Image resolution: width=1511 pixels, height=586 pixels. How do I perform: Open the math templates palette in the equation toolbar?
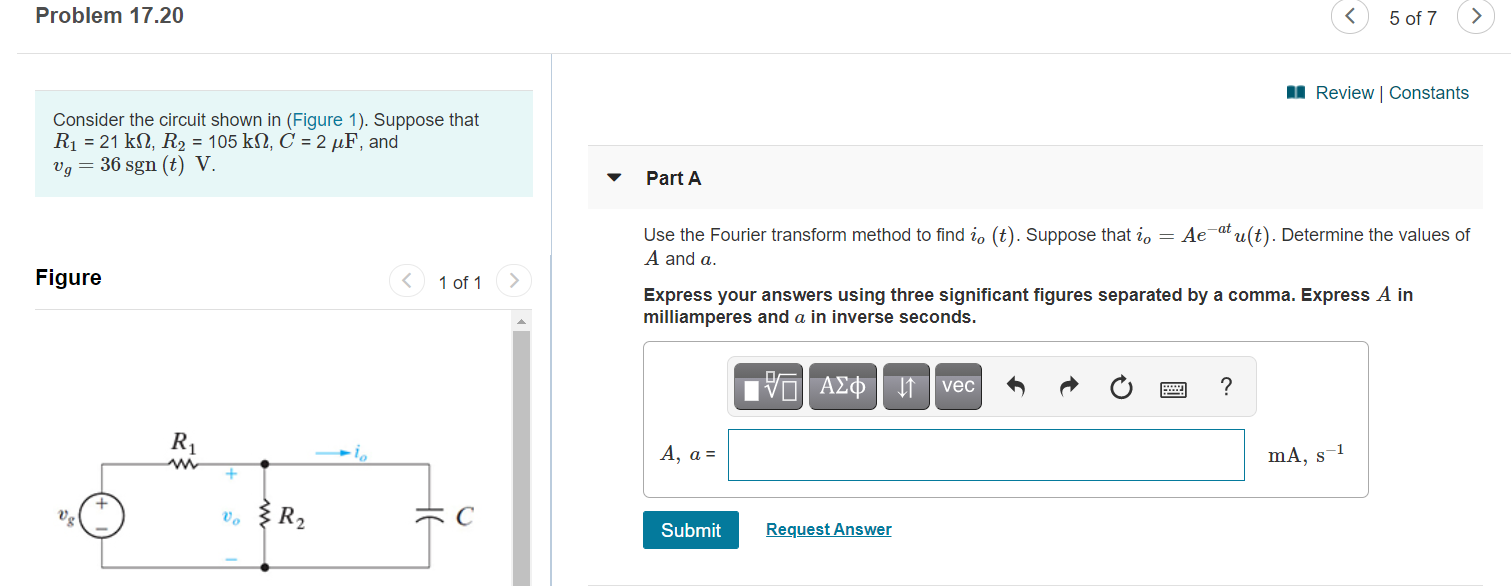(766, 387)
